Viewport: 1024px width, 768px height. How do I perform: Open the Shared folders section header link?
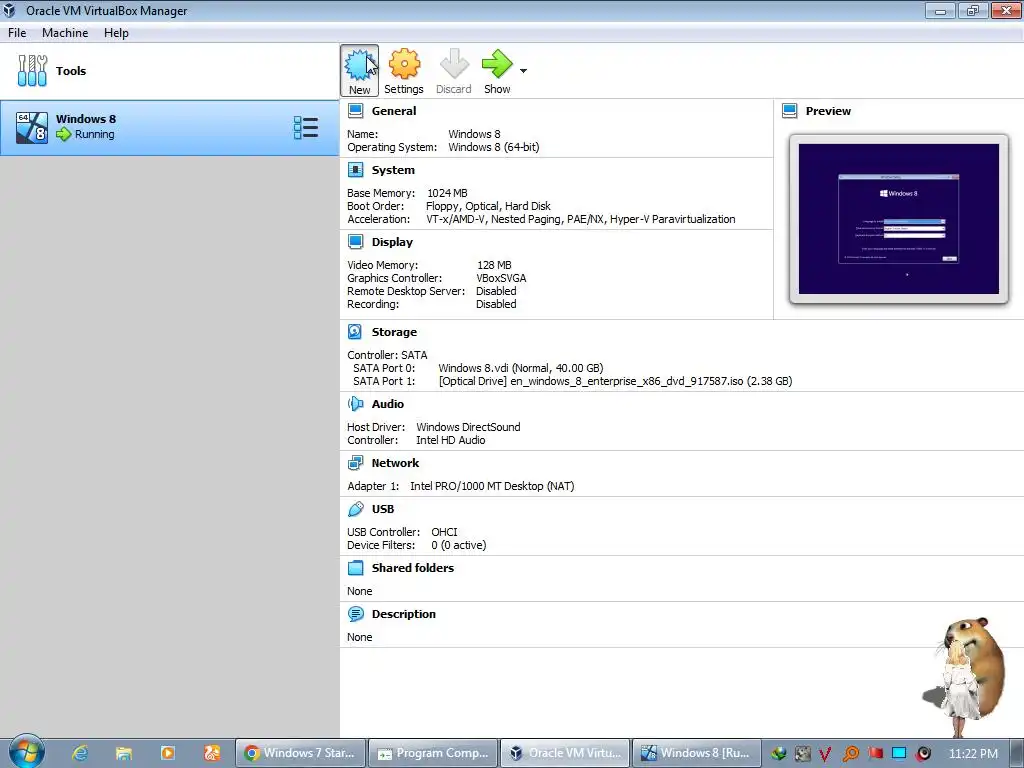click(413, 568)
